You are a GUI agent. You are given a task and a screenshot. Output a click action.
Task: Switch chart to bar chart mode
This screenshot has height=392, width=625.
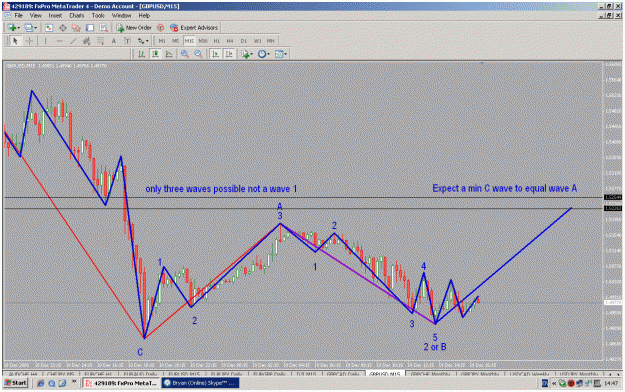tap(142, 54)
